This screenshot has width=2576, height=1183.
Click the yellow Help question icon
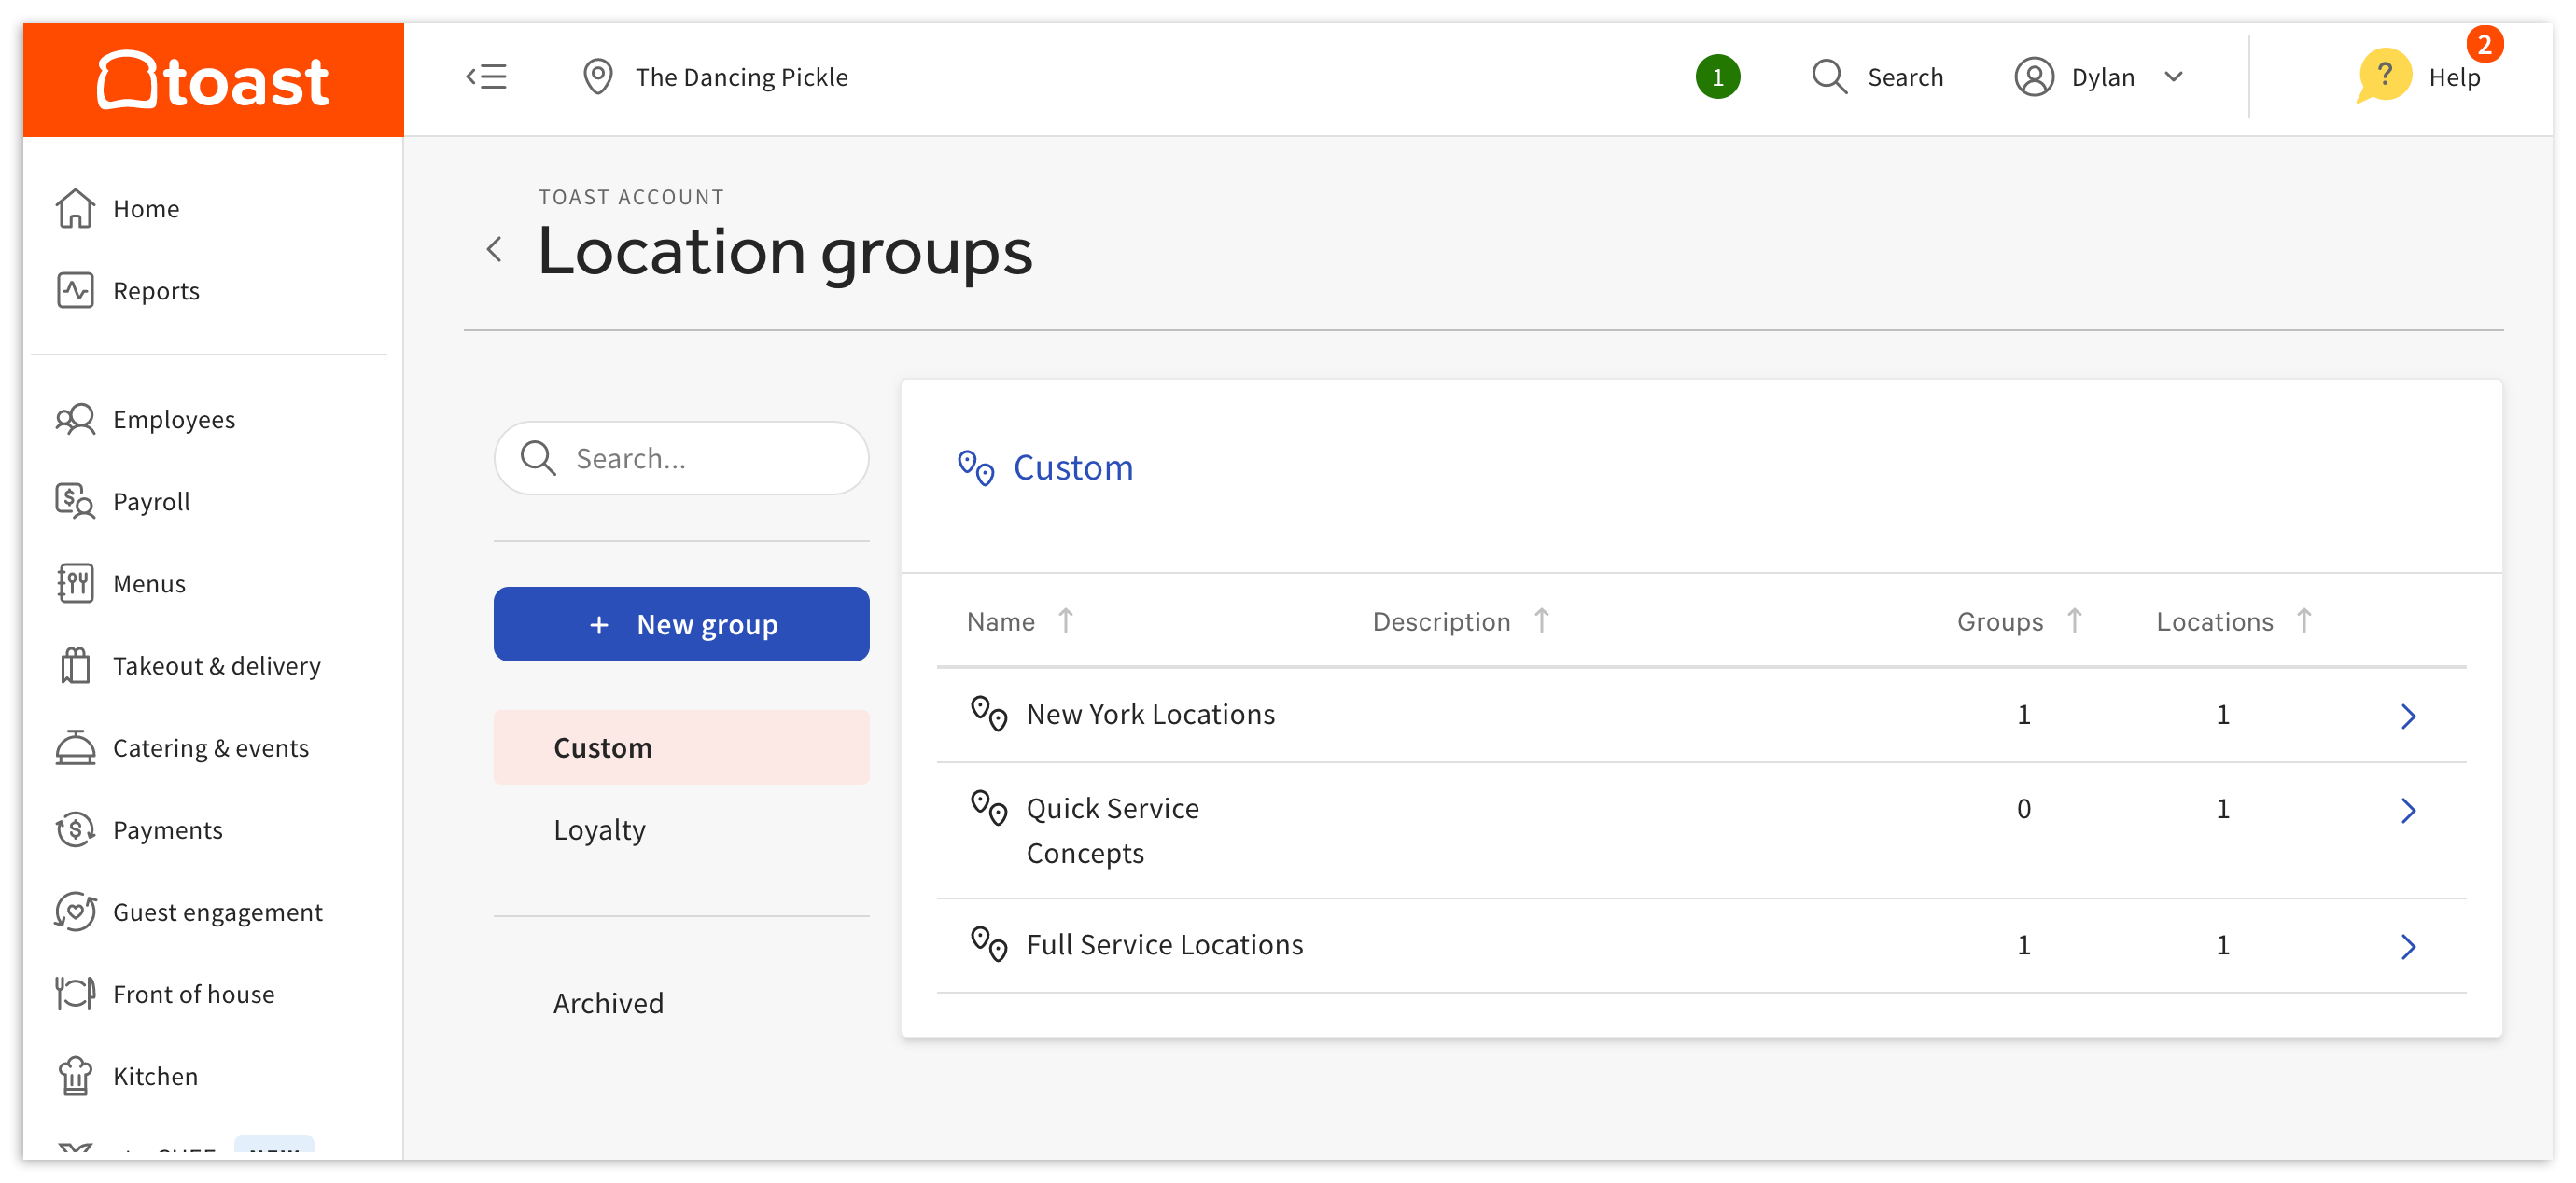pos(2384,76)
